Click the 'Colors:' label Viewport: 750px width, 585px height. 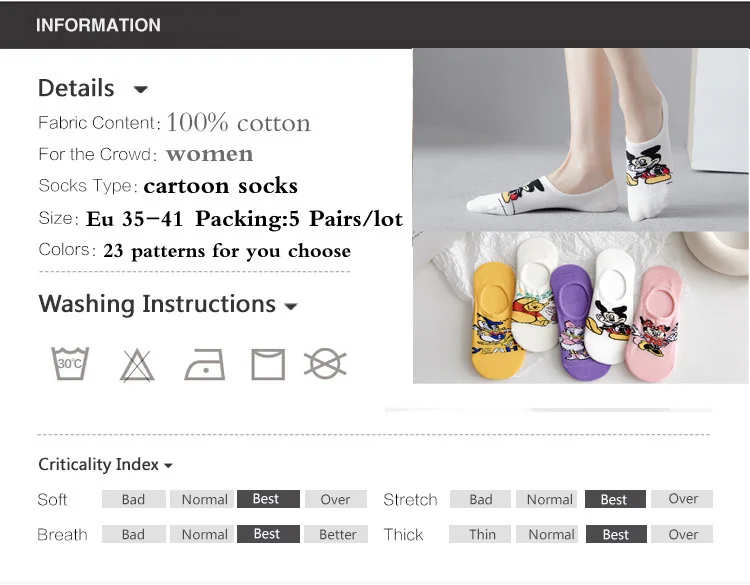click(67, 250)
